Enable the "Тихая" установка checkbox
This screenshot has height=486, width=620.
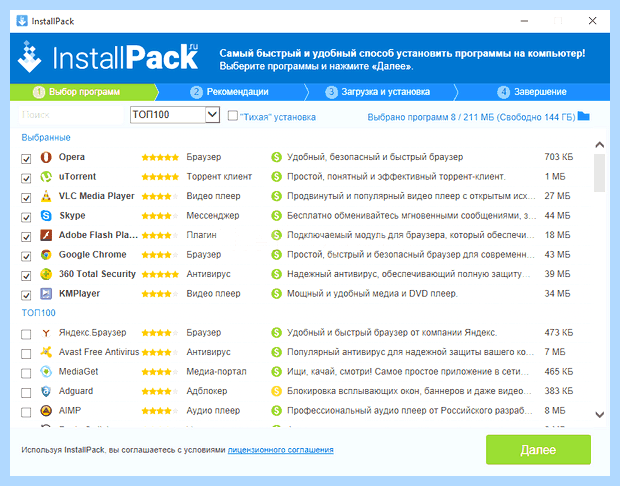pos(233,115)
